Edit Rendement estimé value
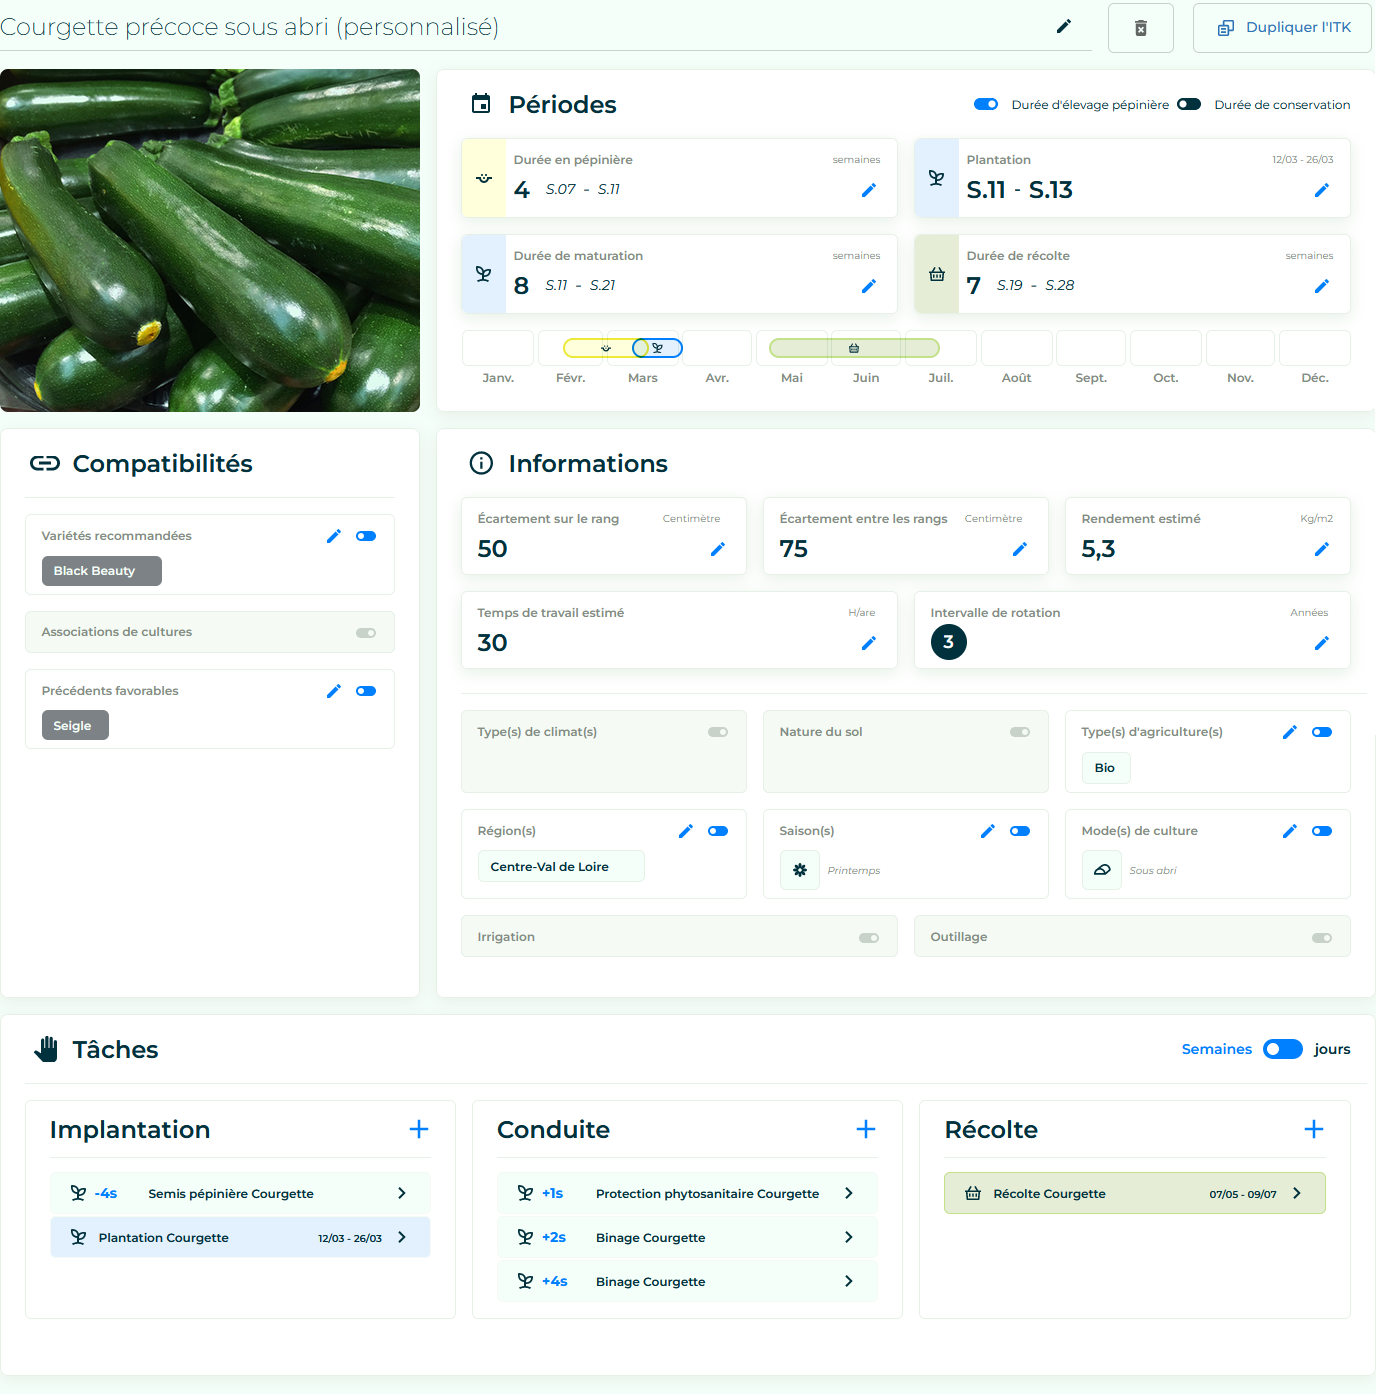Viewport: 1376px width, 1394px height. (x=1322, y=549)
